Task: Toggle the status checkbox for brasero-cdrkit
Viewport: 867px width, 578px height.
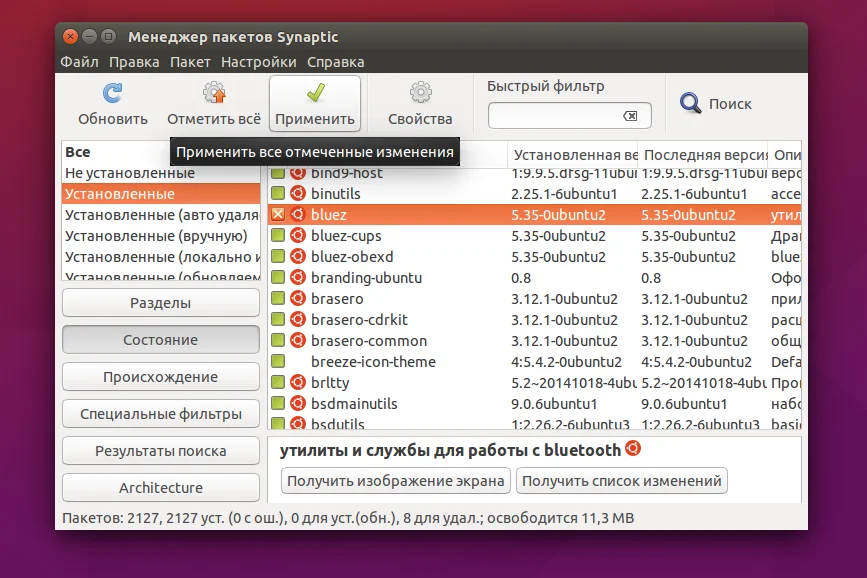Action: (278, 319)
